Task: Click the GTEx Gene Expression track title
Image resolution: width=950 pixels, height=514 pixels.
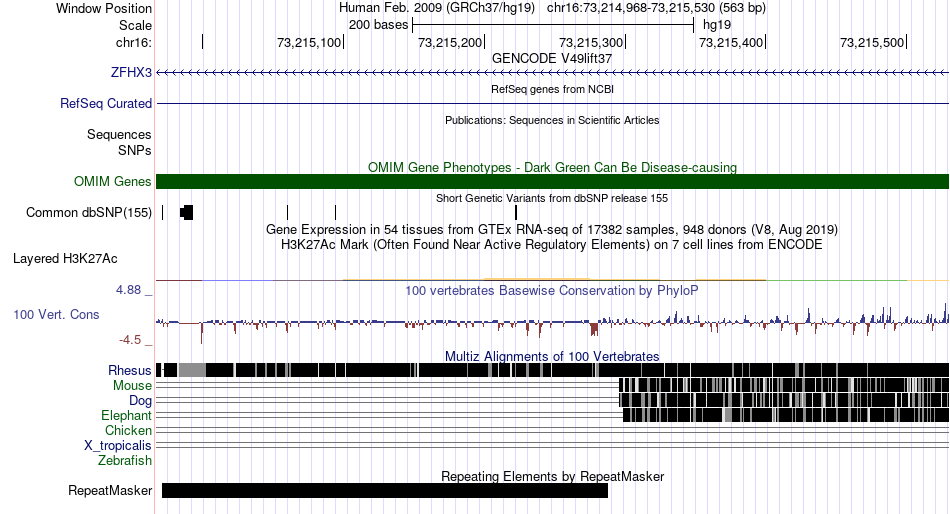Action: (x=552, y=230)
